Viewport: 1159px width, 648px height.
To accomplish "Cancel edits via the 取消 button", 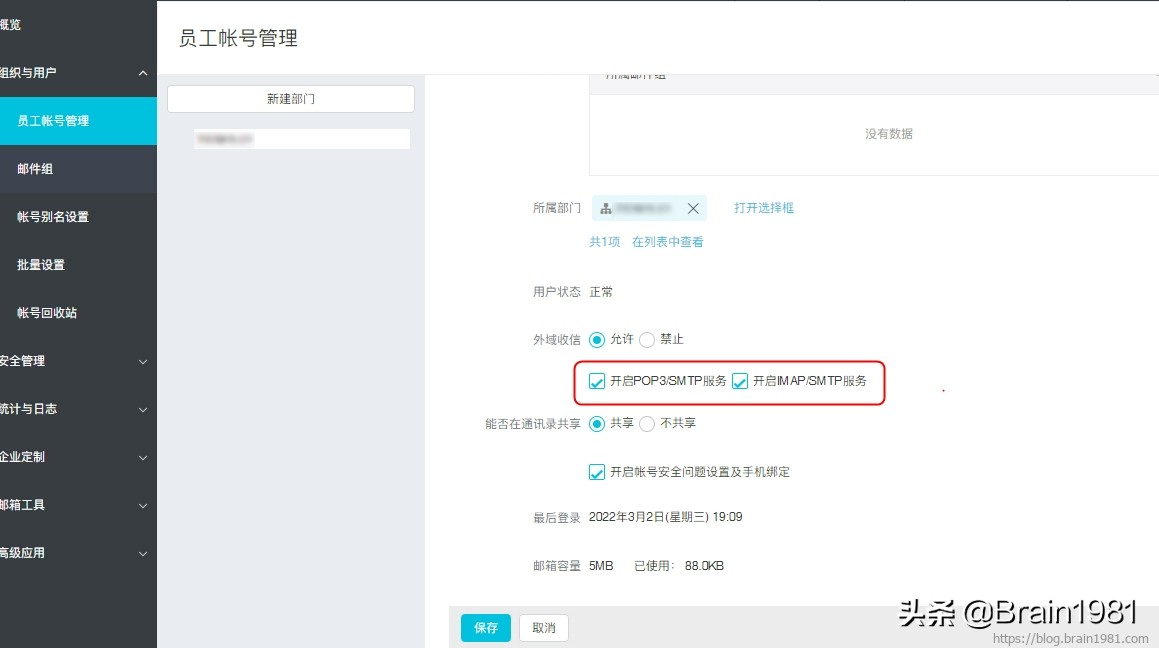I will click(x=543, y=628).
